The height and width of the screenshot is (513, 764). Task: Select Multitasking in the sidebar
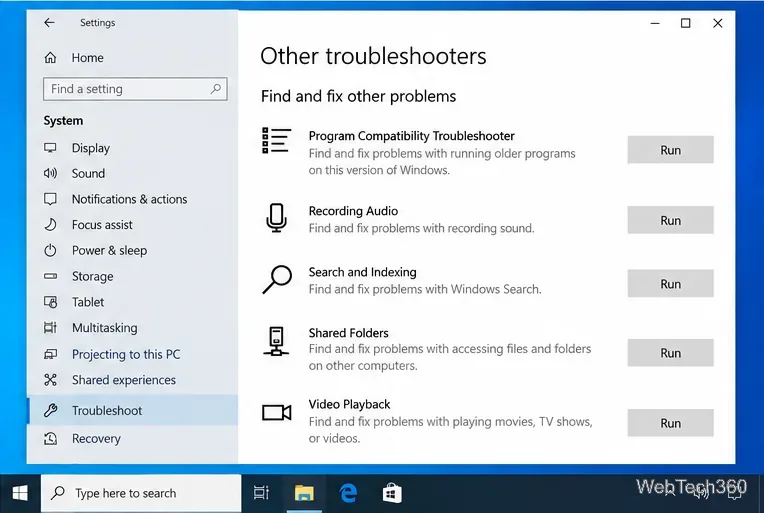(x=104, y=328)
